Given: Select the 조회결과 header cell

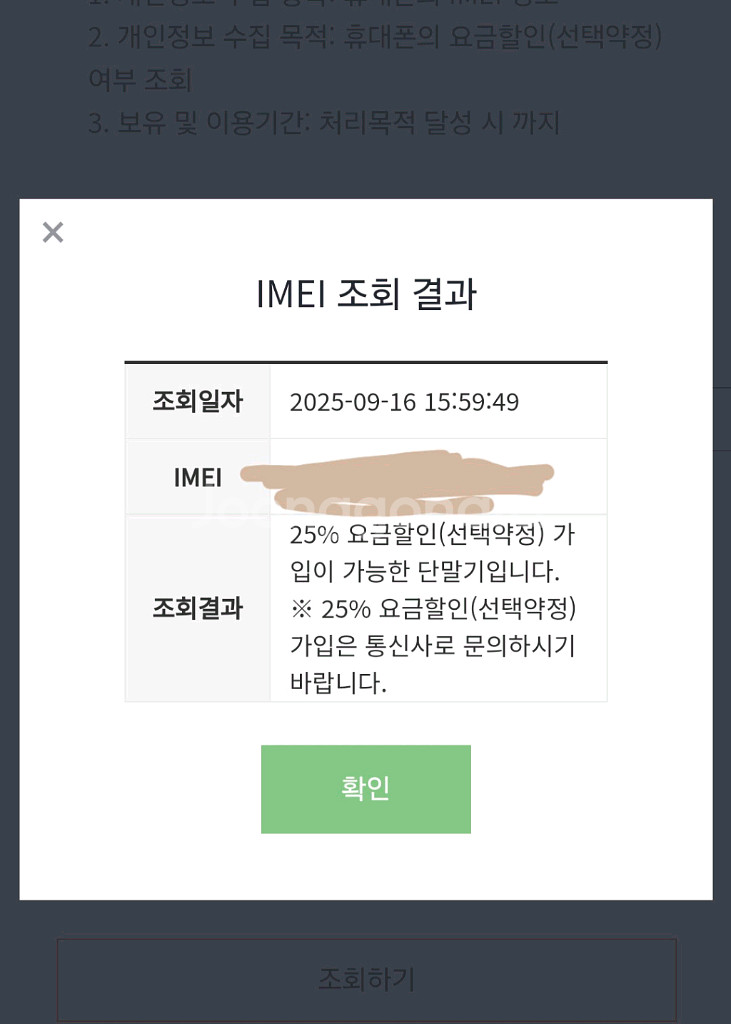Looking at the screenshot, I should [x=197, y=608].
